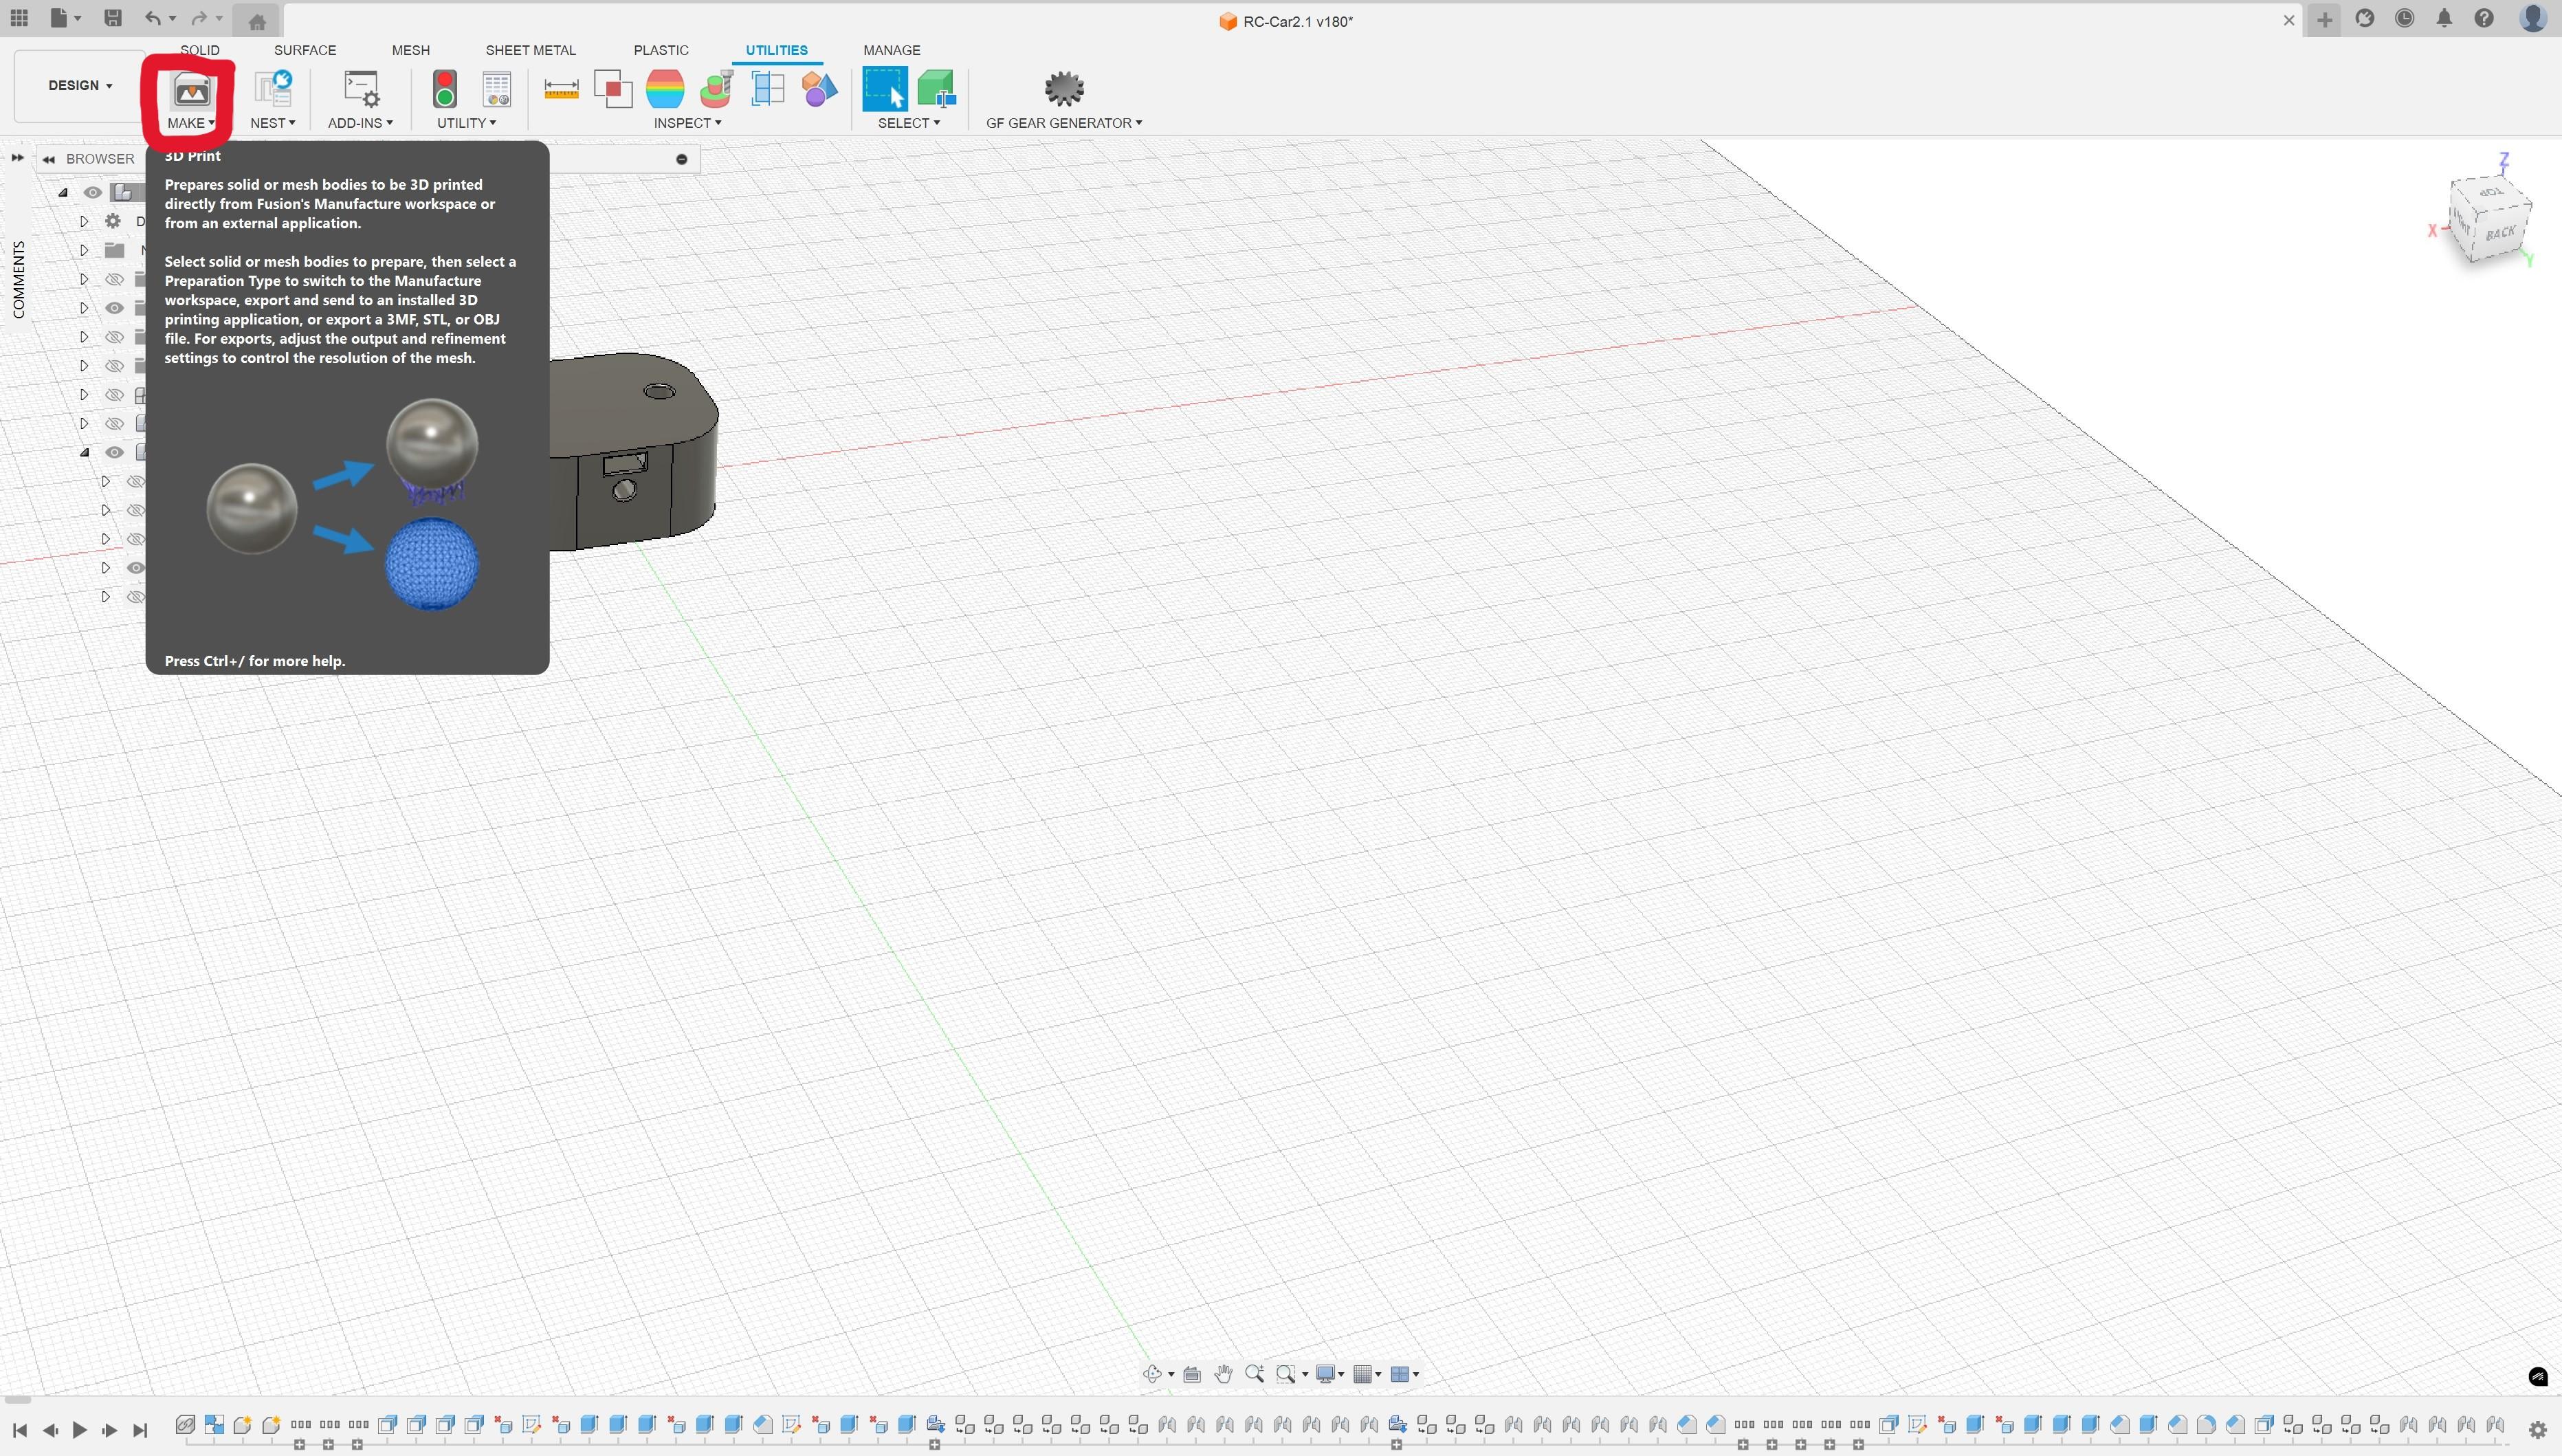Select the Measure ruler tool
The image size is (2562, 1456).
click(561, 90)
